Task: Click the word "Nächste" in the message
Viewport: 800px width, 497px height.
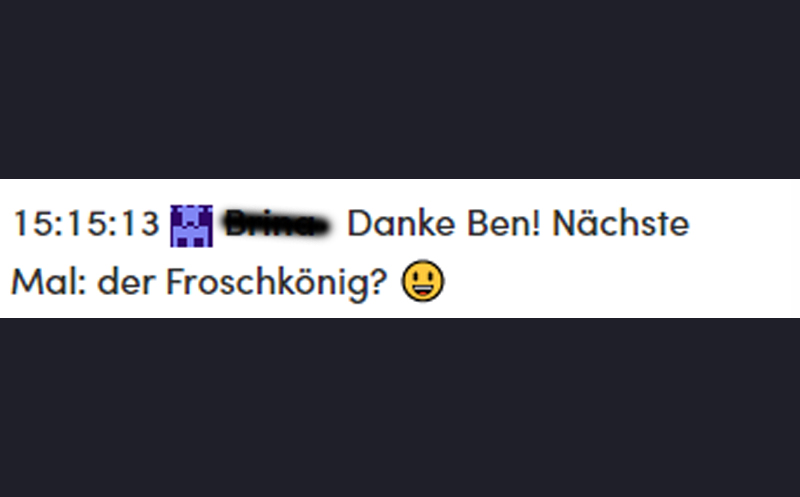Action: click(621, 223)
